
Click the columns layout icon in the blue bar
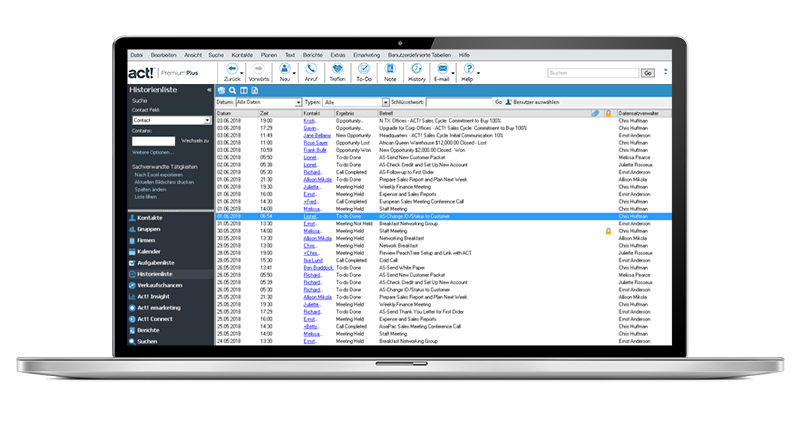[244, 90]
